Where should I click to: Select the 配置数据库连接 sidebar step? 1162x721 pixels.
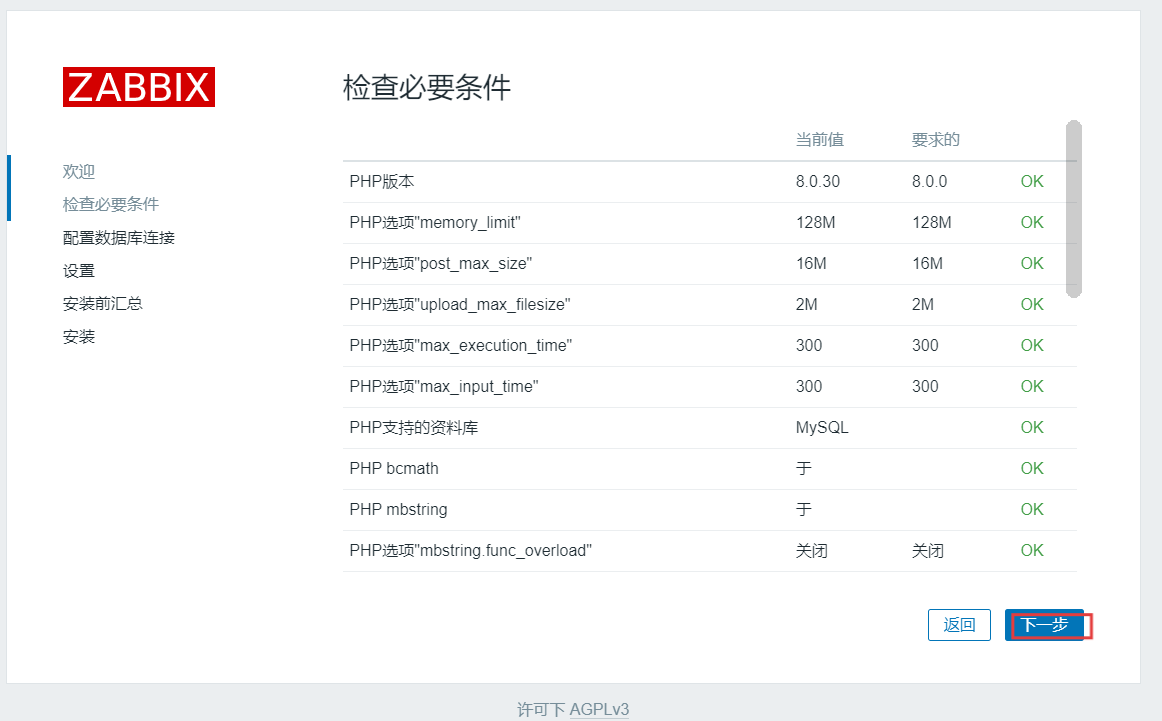coord(119,238)
